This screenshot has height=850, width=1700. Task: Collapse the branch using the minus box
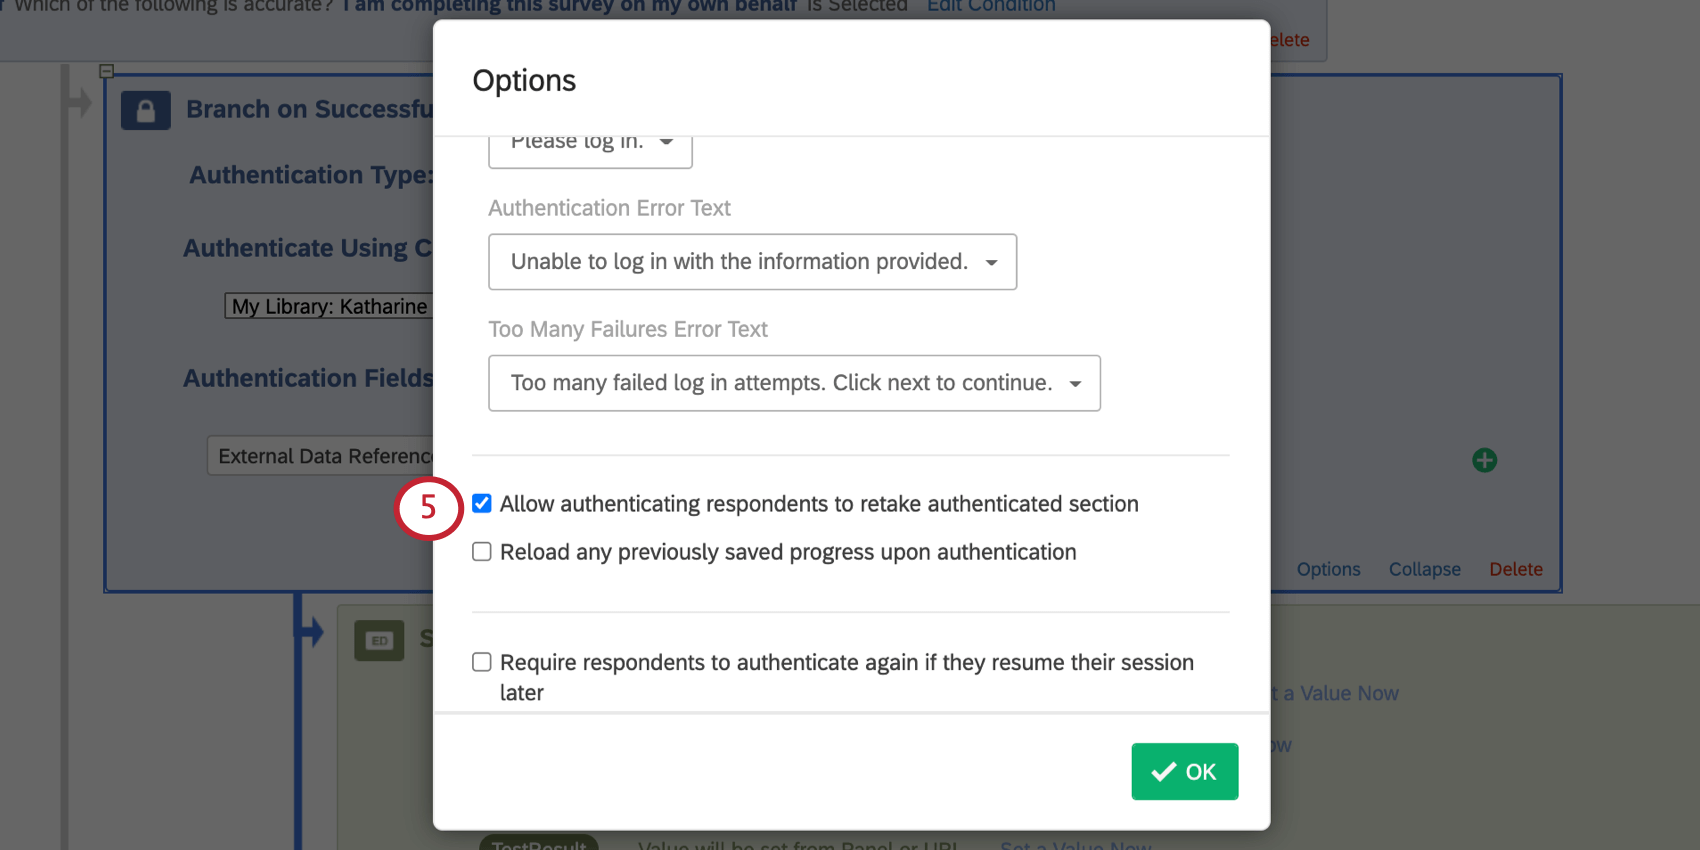pos(106,71)
